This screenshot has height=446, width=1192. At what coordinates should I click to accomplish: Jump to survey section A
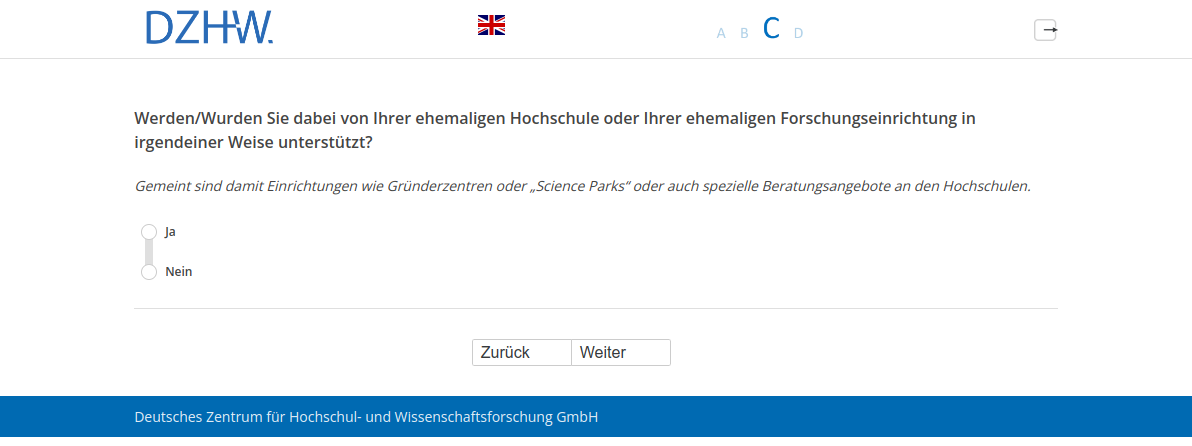pyautogui.click(x=721, y=33)
